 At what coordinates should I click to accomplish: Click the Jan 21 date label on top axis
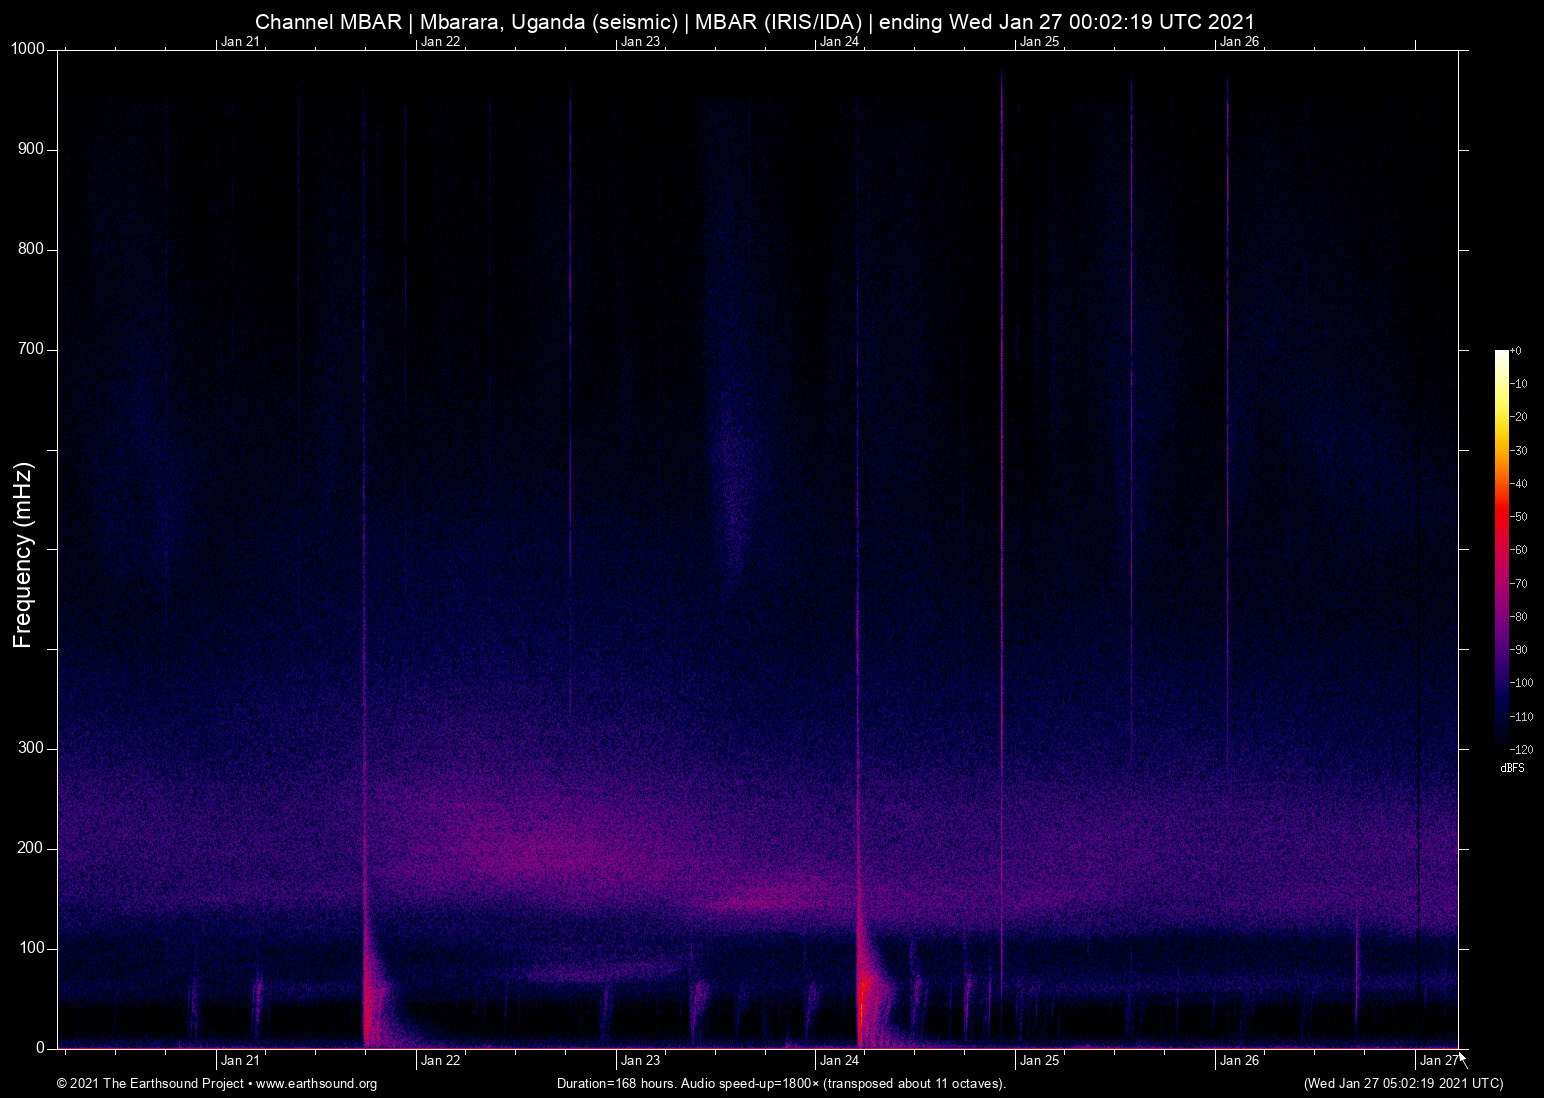click(x=240, y=42)
